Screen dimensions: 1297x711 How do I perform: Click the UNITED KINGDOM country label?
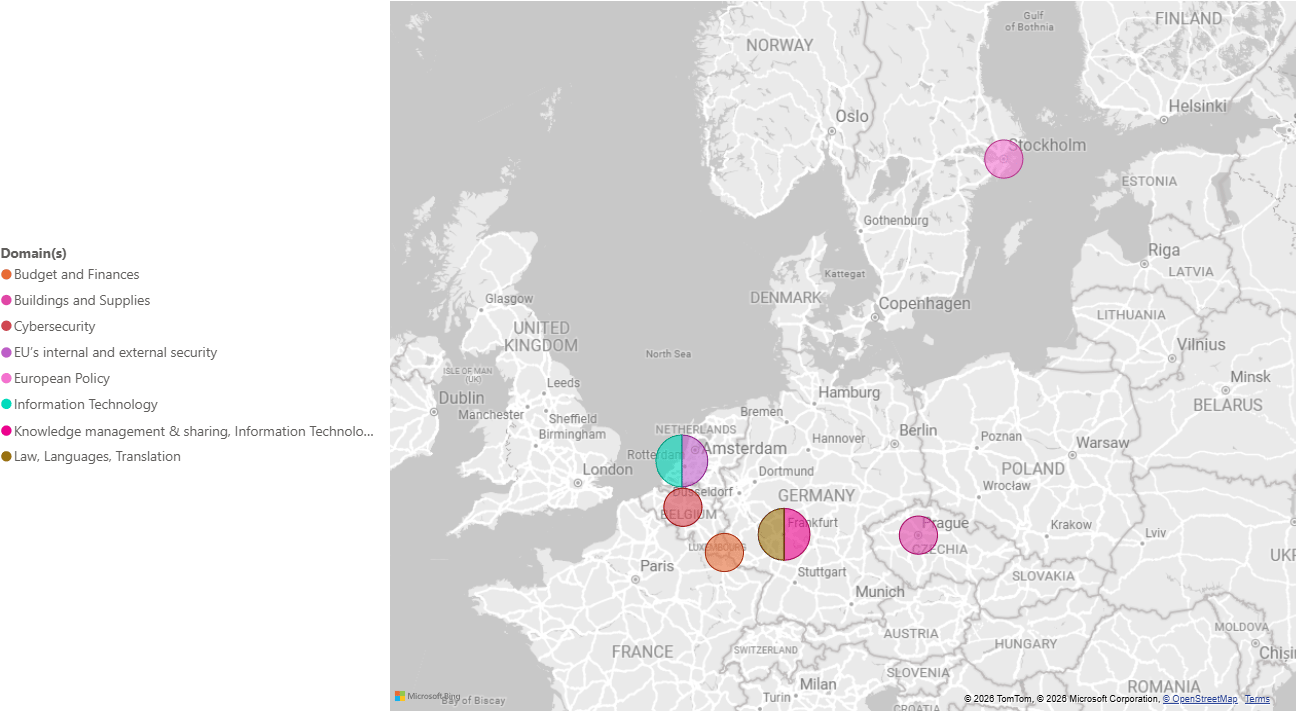(x=541, y=337)
